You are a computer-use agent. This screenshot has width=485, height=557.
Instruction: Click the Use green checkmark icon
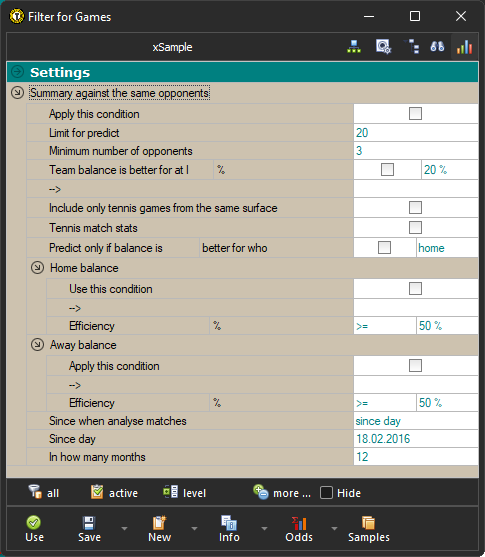coord(34,523)
